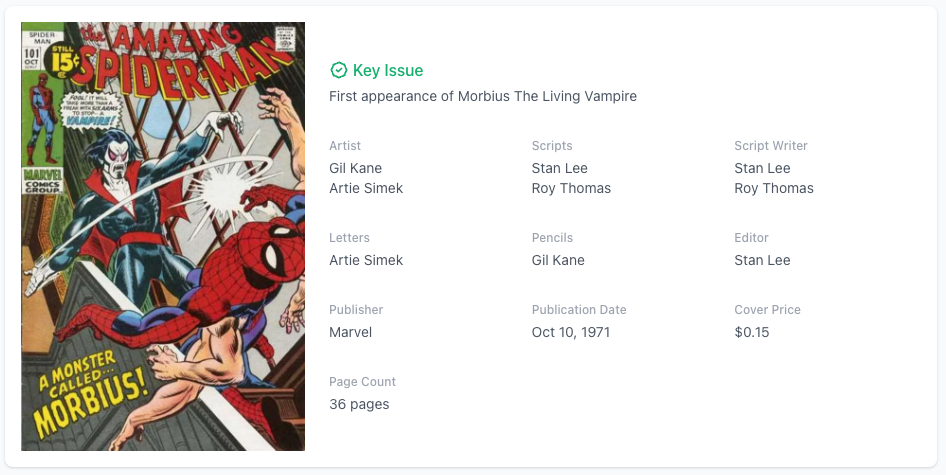This screenshot has width=946, height=475.
Task: Select the $0.15 cover price value
Action: click(x=752, y=332)
